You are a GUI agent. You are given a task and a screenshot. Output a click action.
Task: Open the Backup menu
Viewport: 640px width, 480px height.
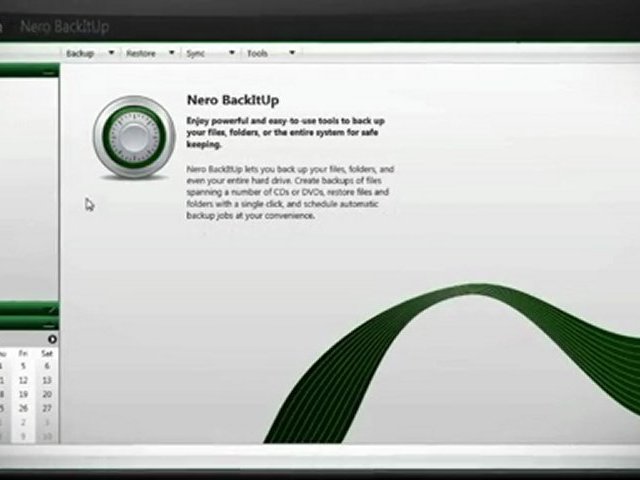(80, 53)
